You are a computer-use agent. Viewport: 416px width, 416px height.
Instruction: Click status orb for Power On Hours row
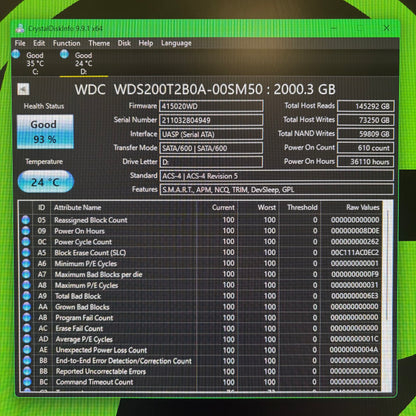[x=26, y=231]
